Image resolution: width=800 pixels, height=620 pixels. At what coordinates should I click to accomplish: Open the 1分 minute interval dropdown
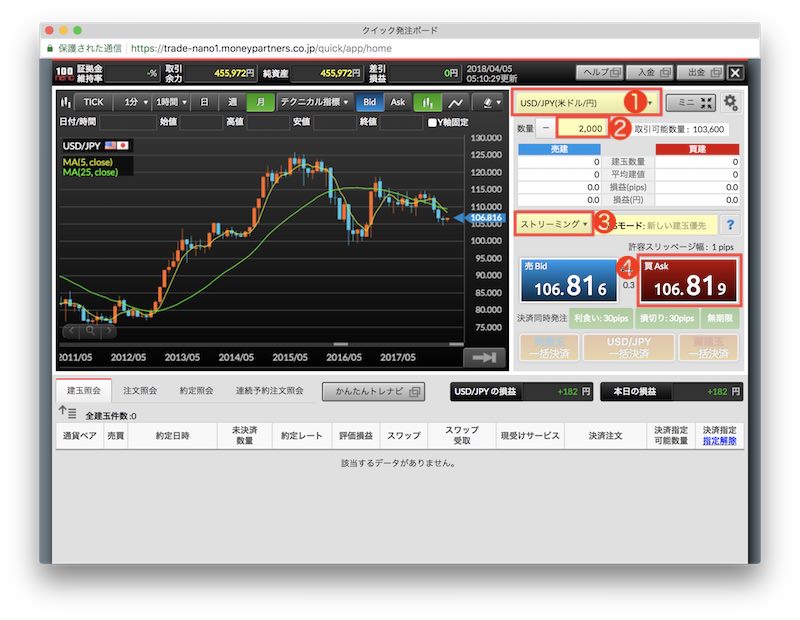click(133, 102)
